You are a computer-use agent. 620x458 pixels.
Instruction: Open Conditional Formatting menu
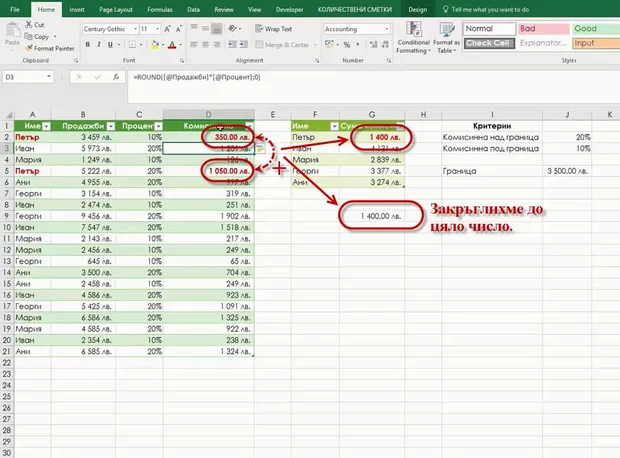point(413,38)
